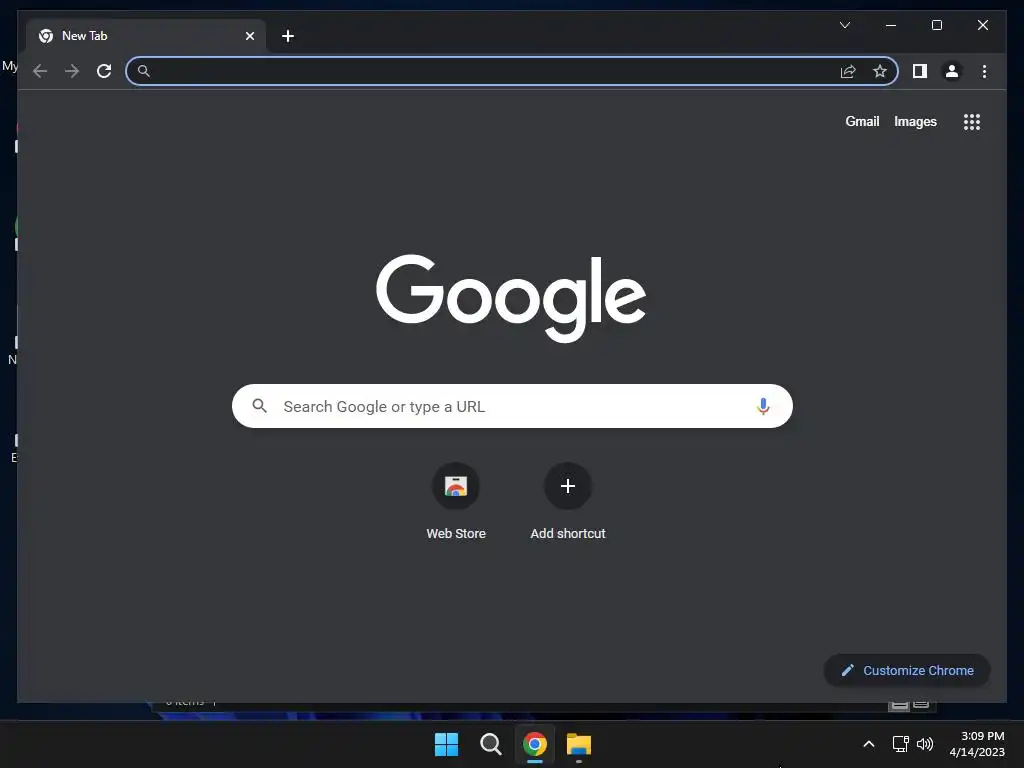The height and width of the screenshot is (768, 1024).
Task: Go back to the previous page
Action: click(40, 71)
